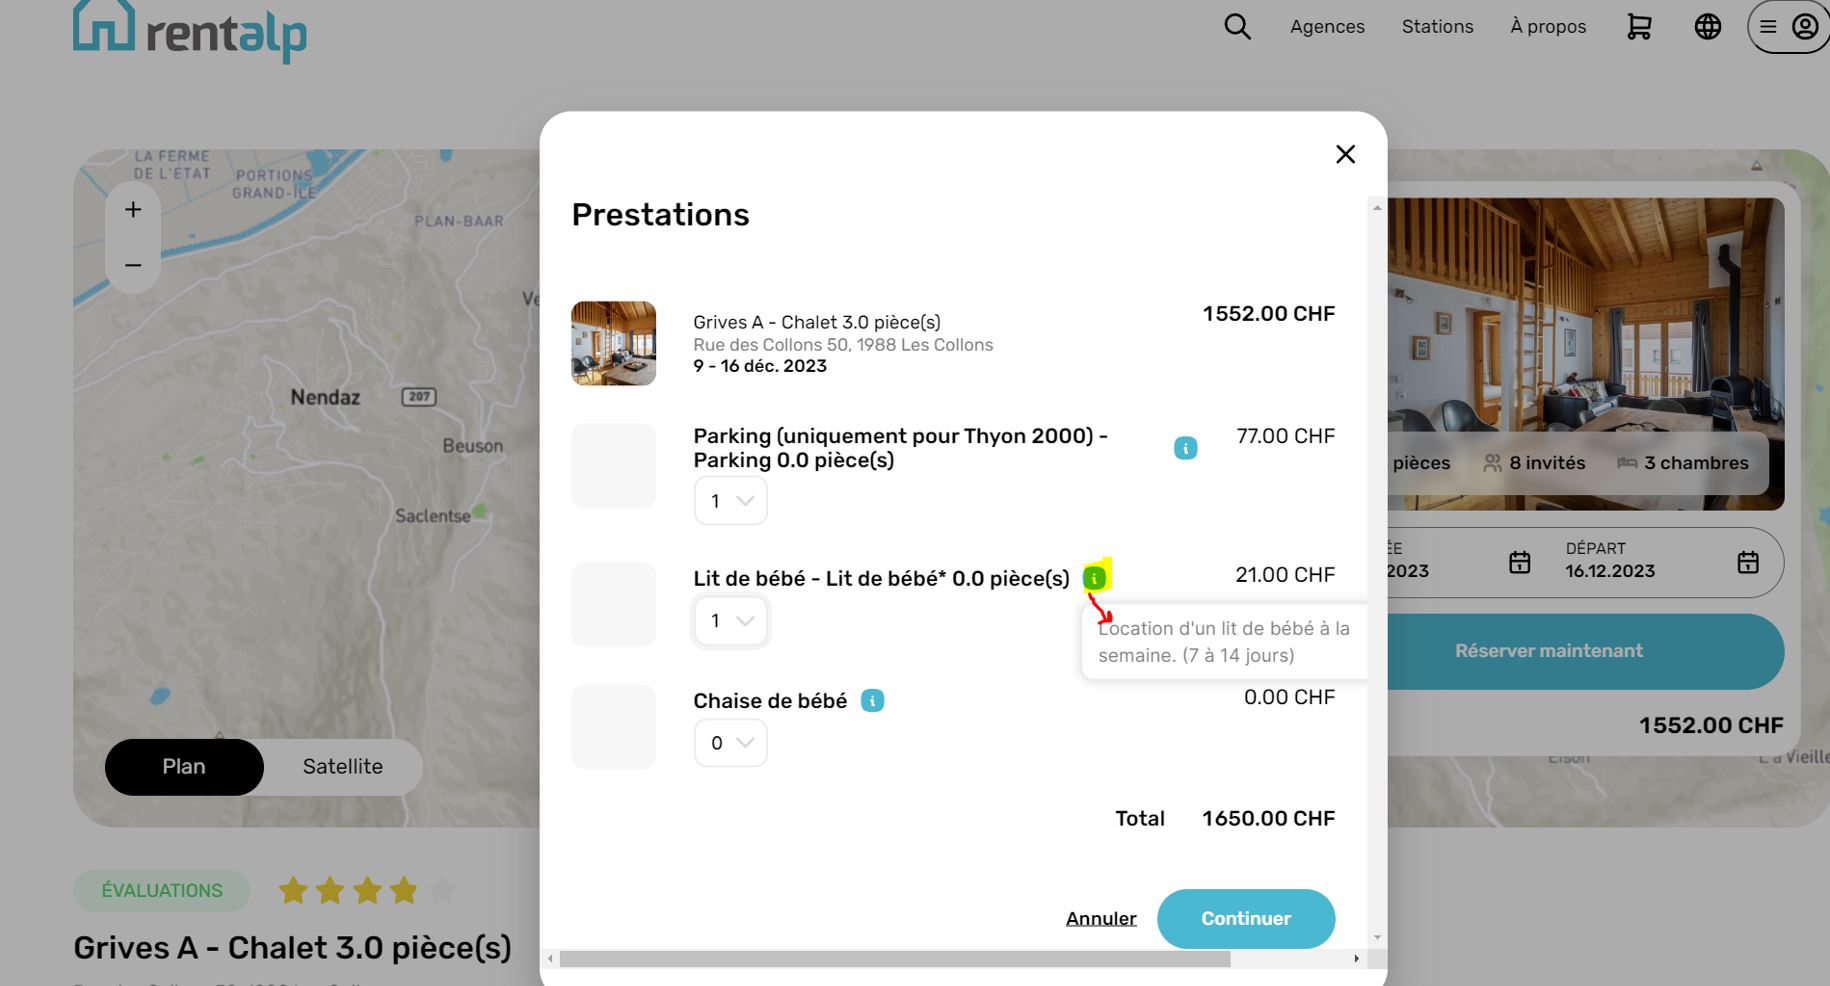Click the search magnifier icon

[x=1237, y=27]
